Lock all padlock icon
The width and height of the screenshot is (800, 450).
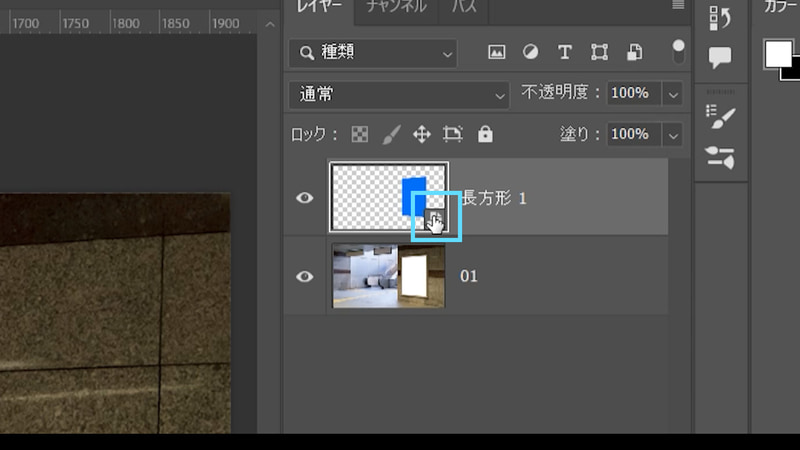pyautogui.click(x=485, y=134)
